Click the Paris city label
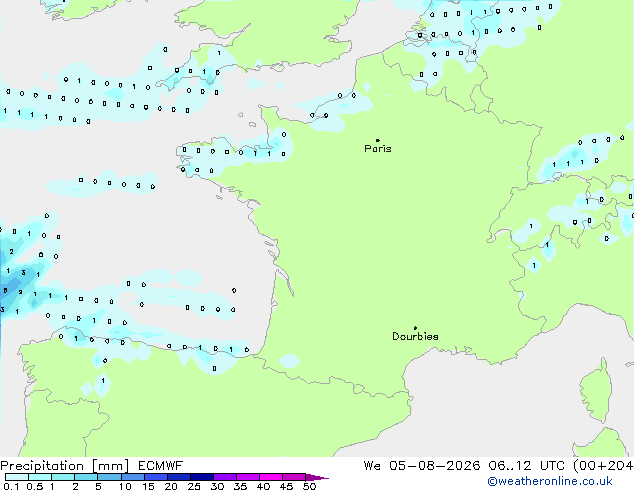Viewport: 634px width, 490px height. coord(378,149)
